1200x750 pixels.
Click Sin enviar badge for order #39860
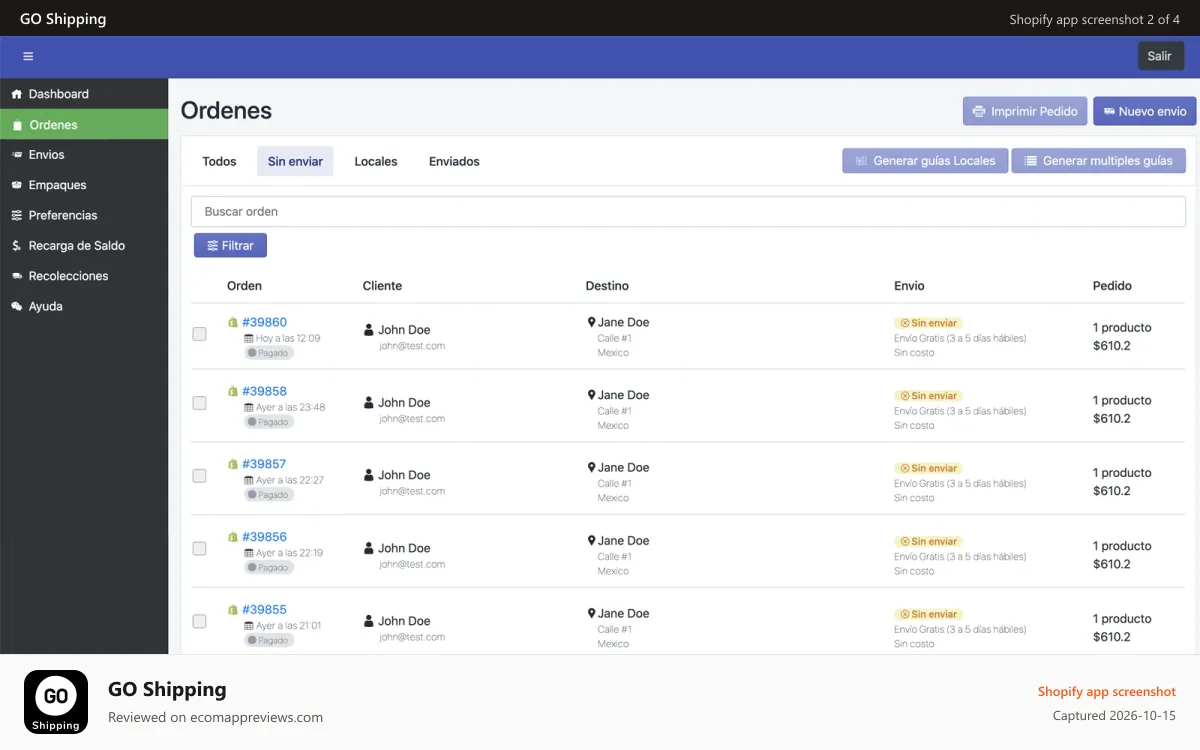point(928,323)
